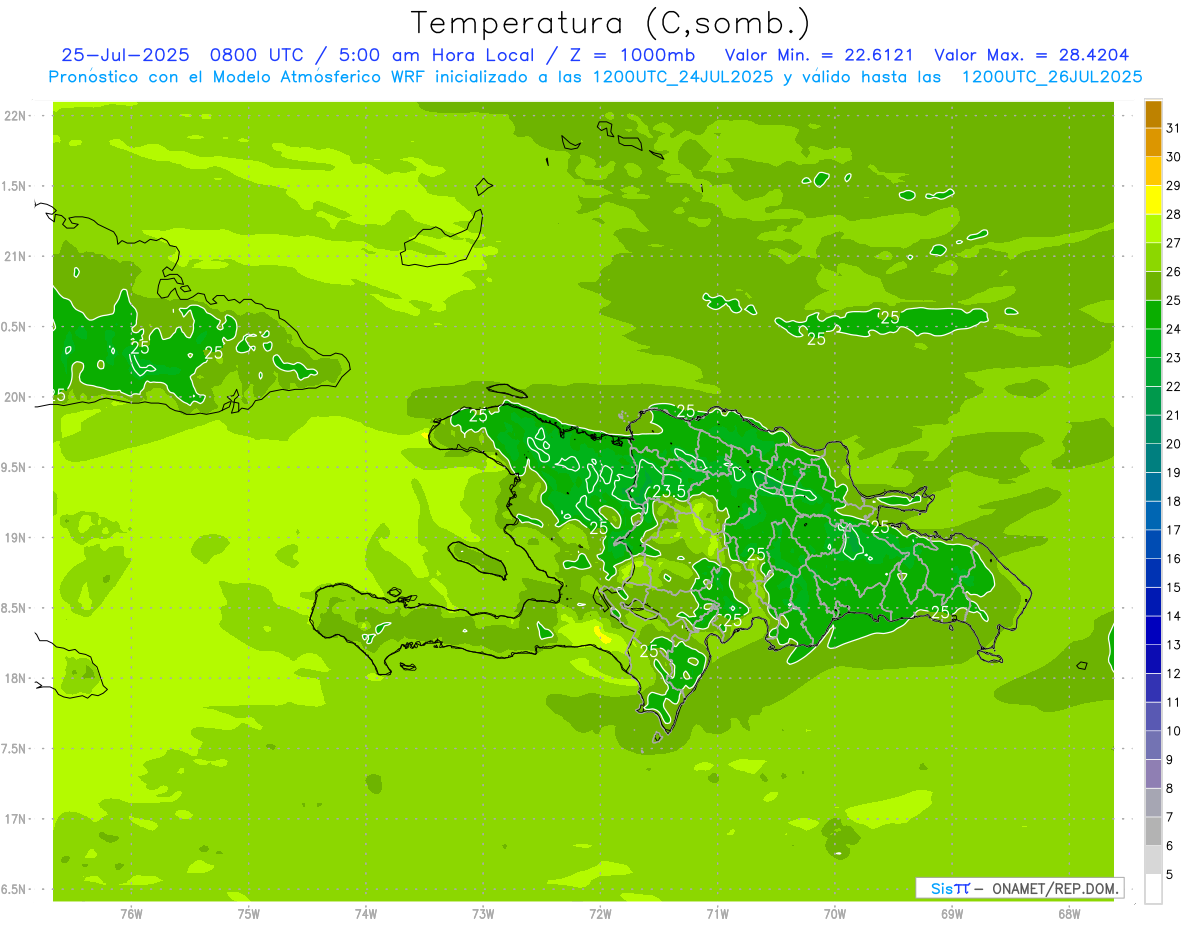
Task: Click the "18N" latitude axis label
Action: pyautogui.click(x=15, y=678)
